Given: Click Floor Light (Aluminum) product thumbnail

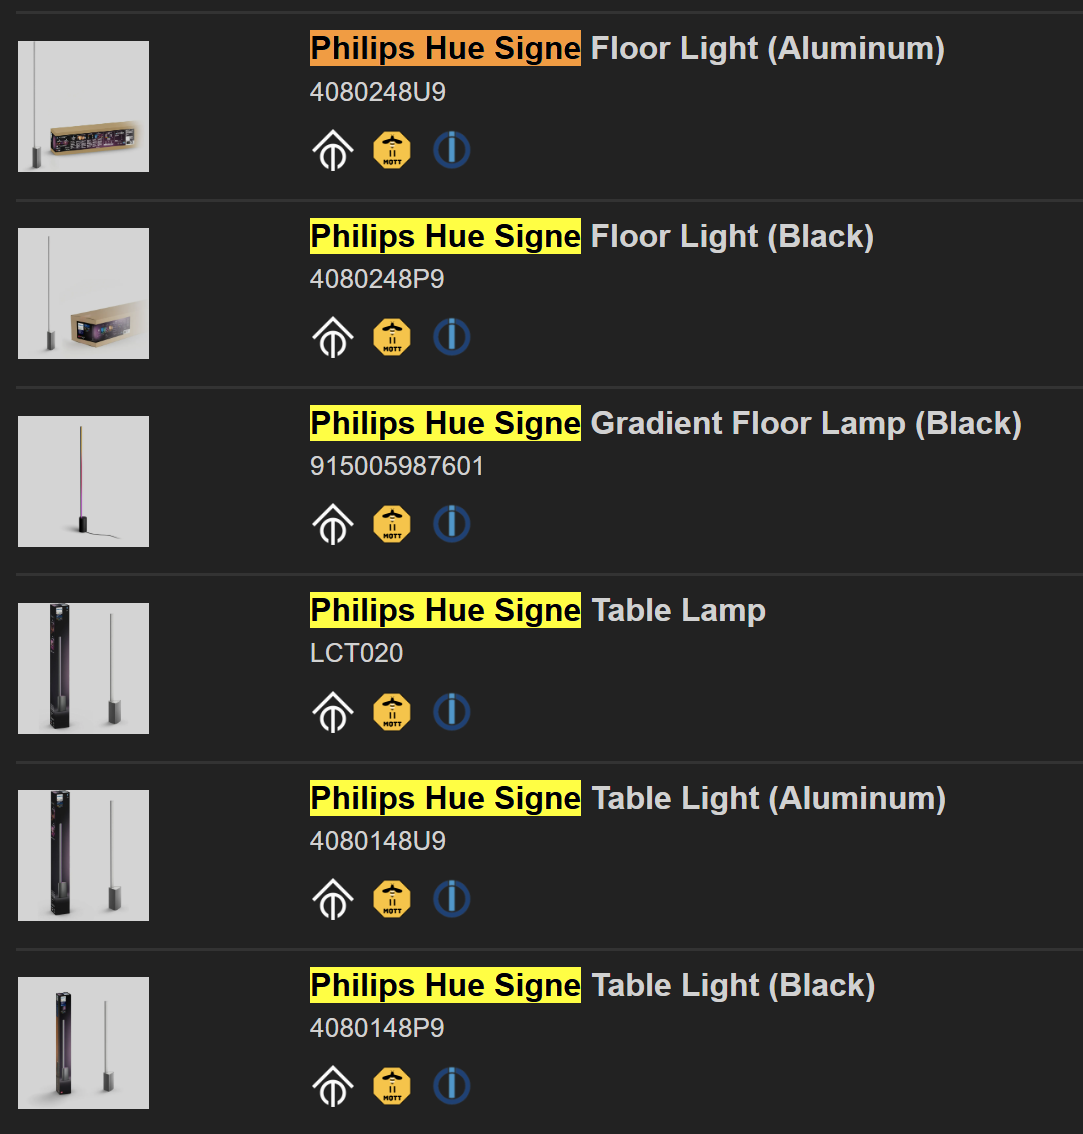Looking at the screenshot, I should (83, 106).
